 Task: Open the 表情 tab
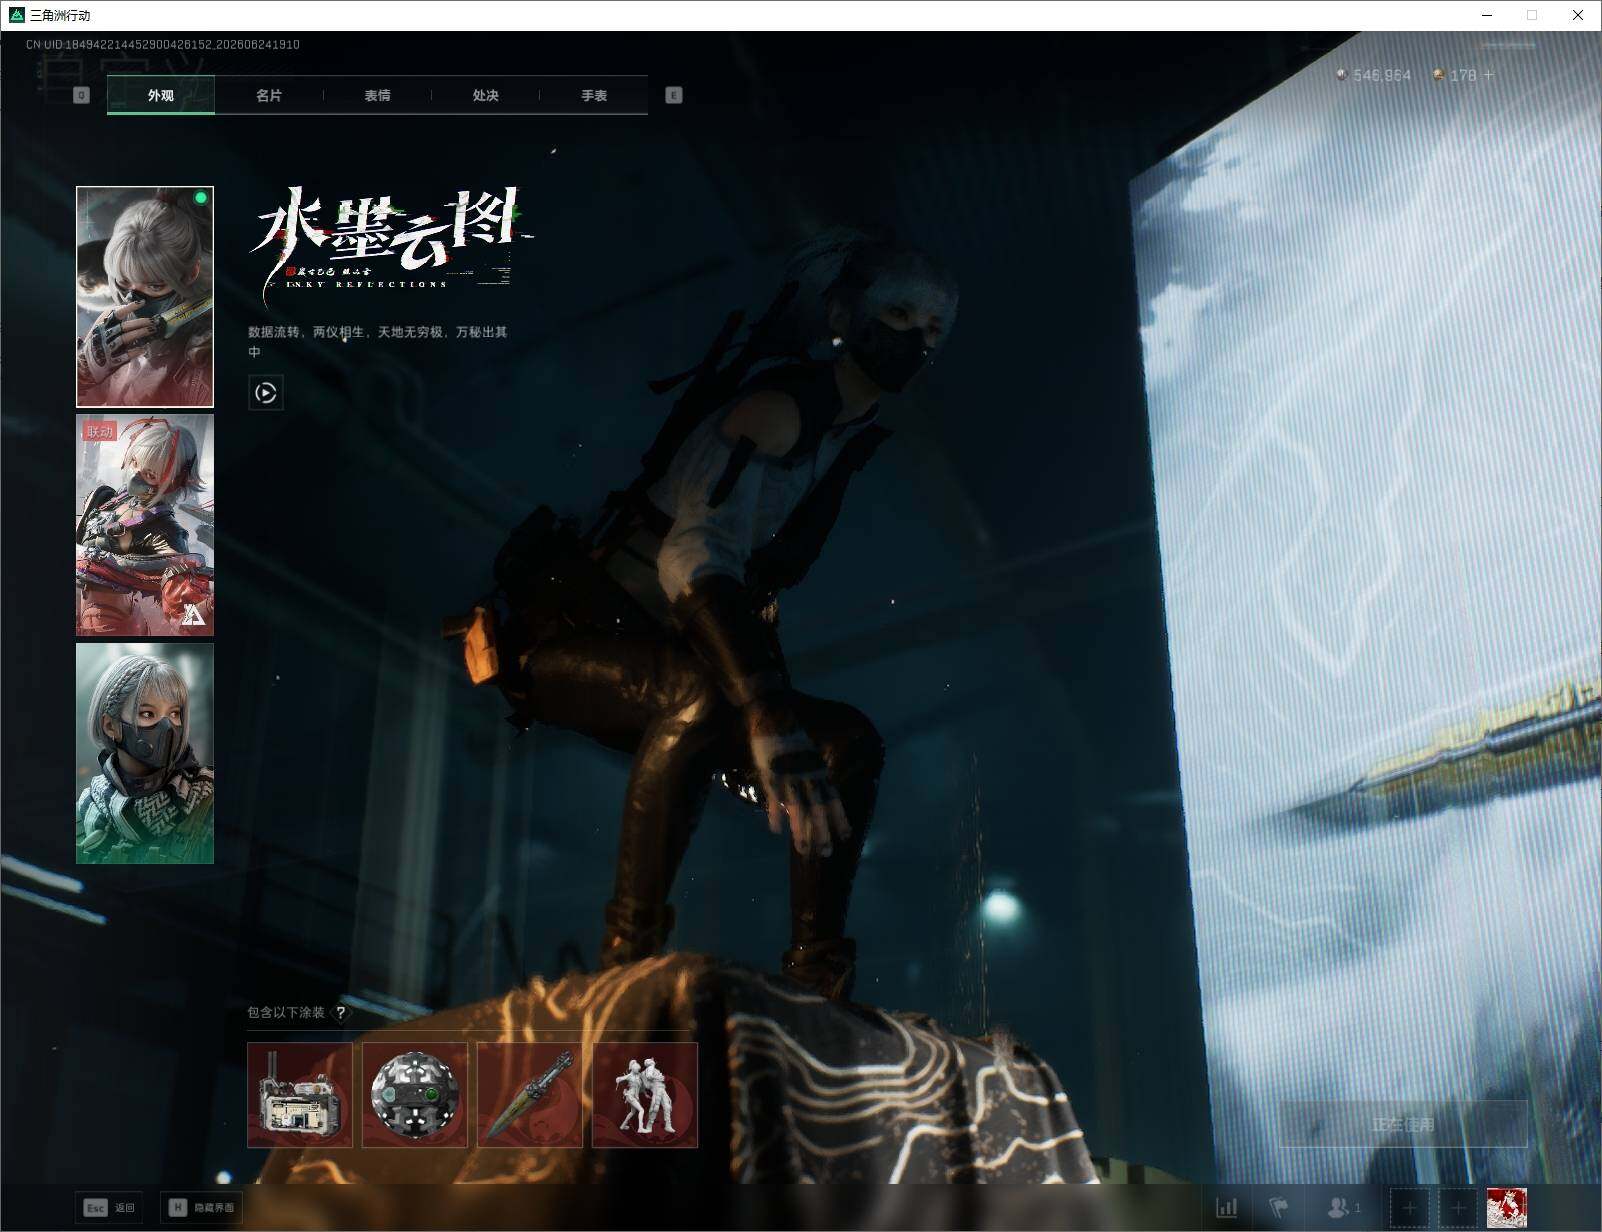click(x=377, y=95)
